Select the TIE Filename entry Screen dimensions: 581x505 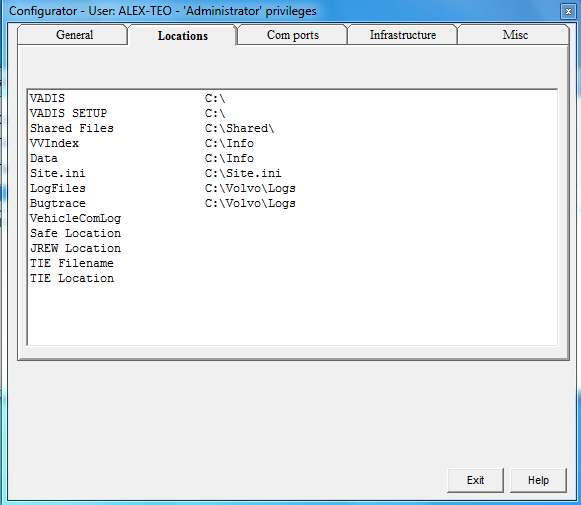click(292, 263)
